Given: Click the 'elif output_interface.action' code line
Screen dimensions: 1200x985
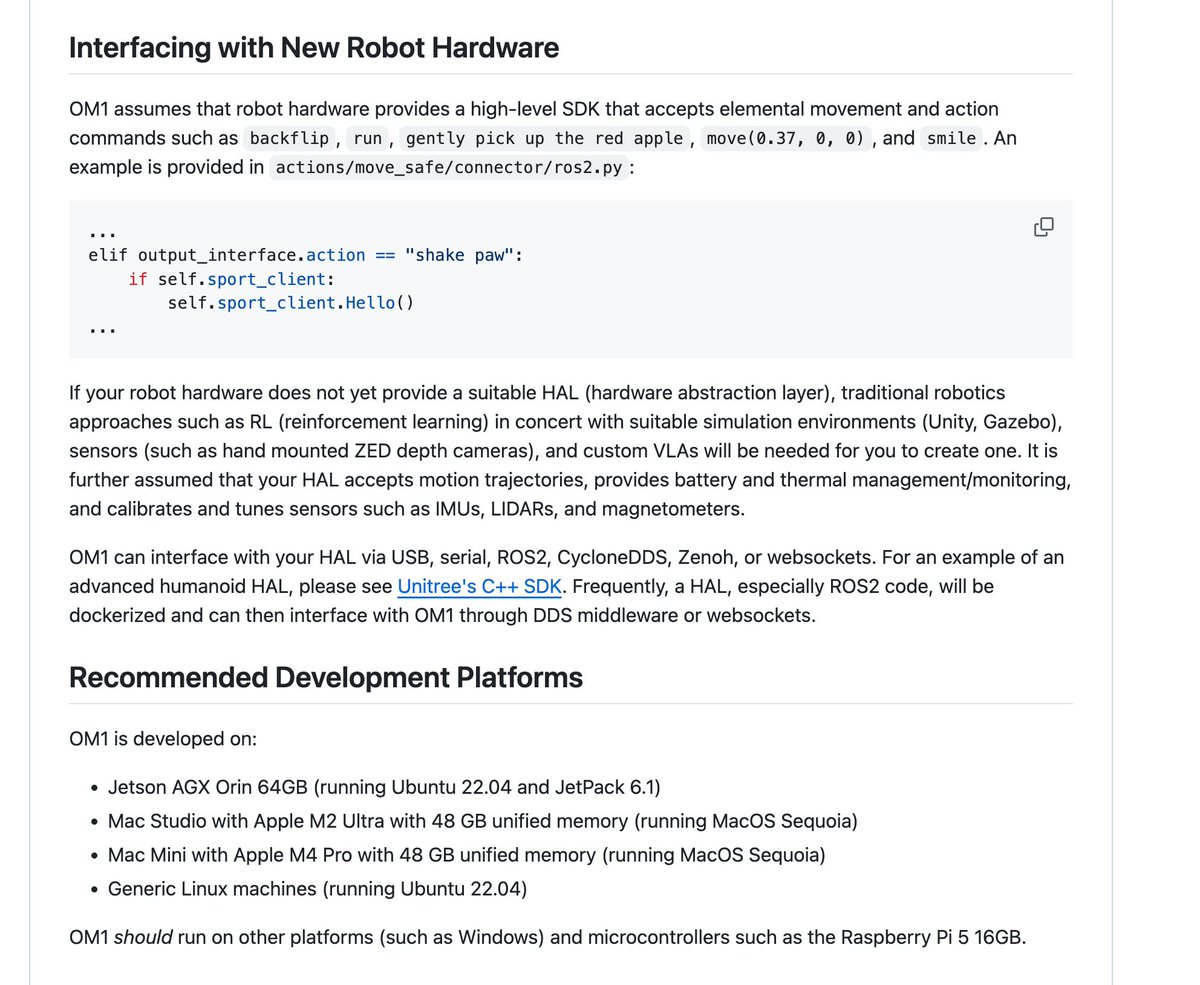Looking at the screenshot, I should pyautogui.click(x=306, y=255).
